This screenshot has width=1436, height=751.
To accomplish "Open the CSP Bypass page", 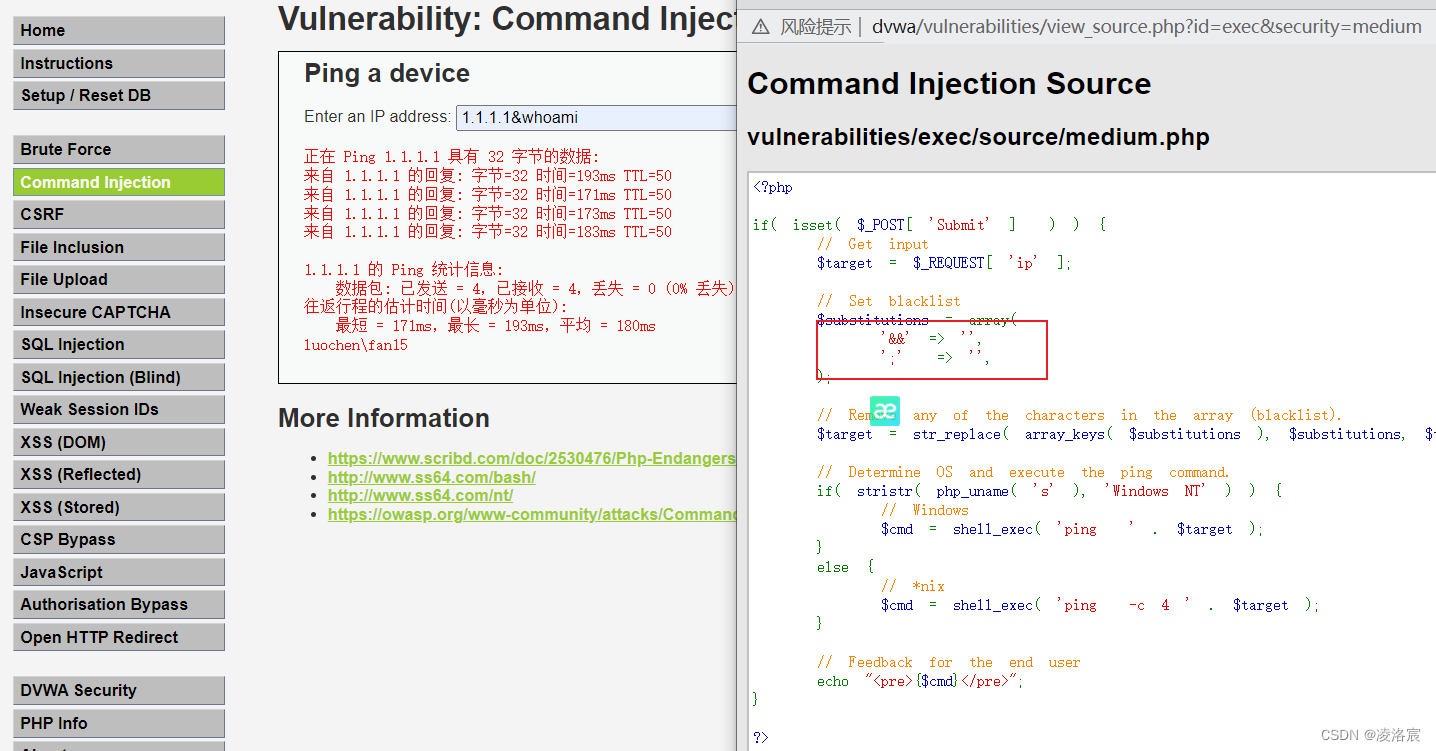I will pos(118,539).
